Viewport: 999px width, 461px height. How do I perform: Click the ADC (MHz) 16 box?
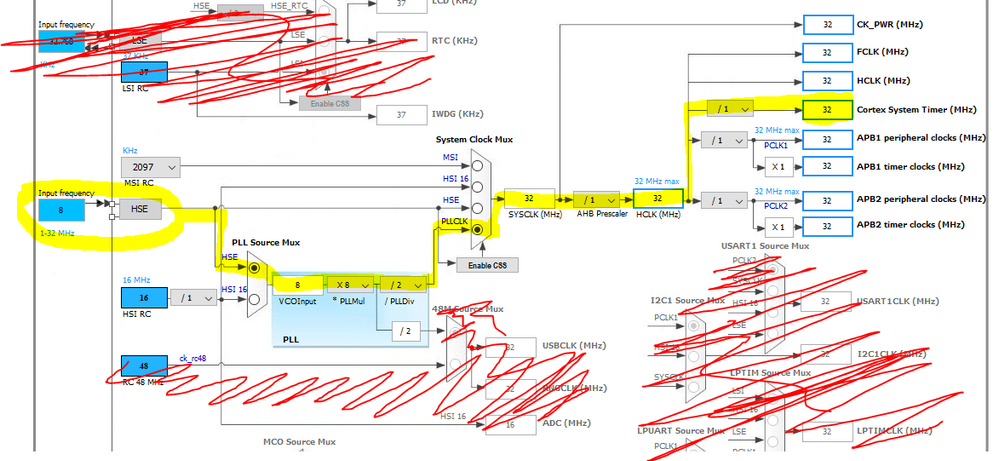[510, 425]
